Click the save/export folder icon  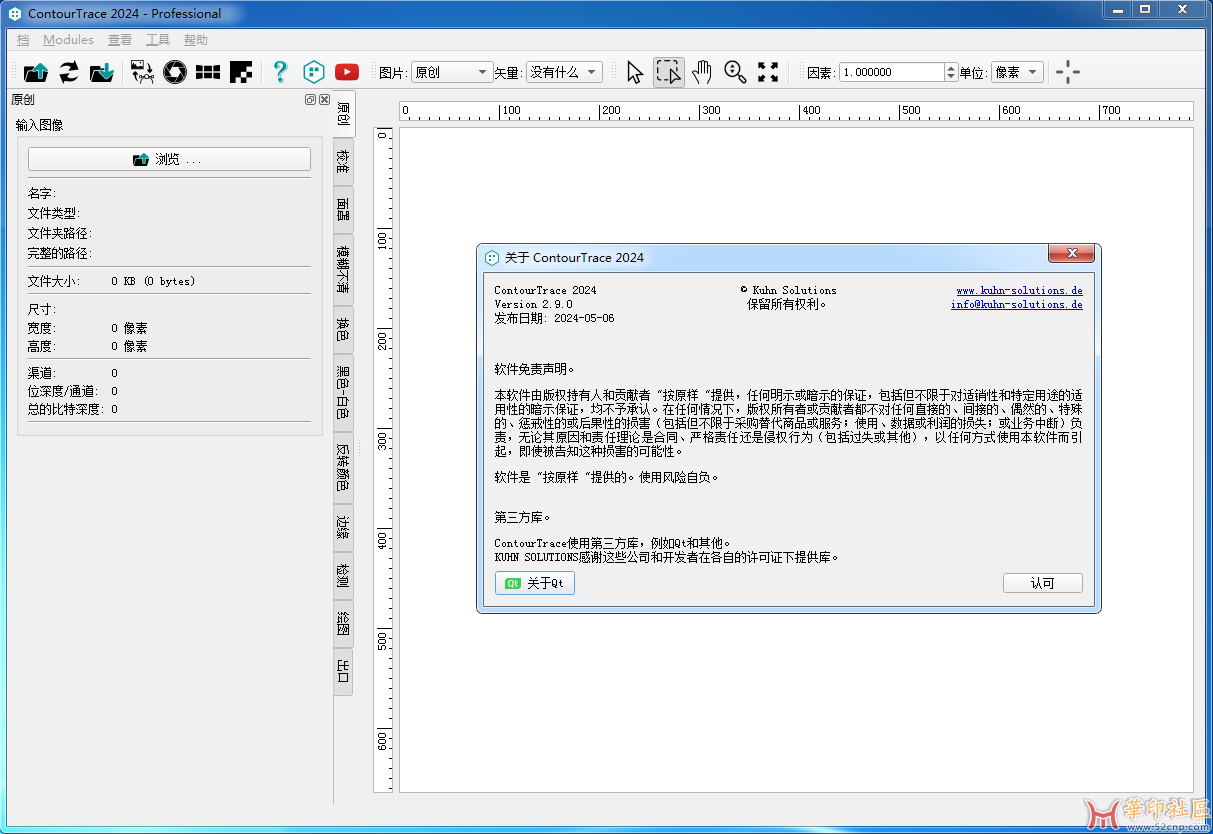pos(101,72)
